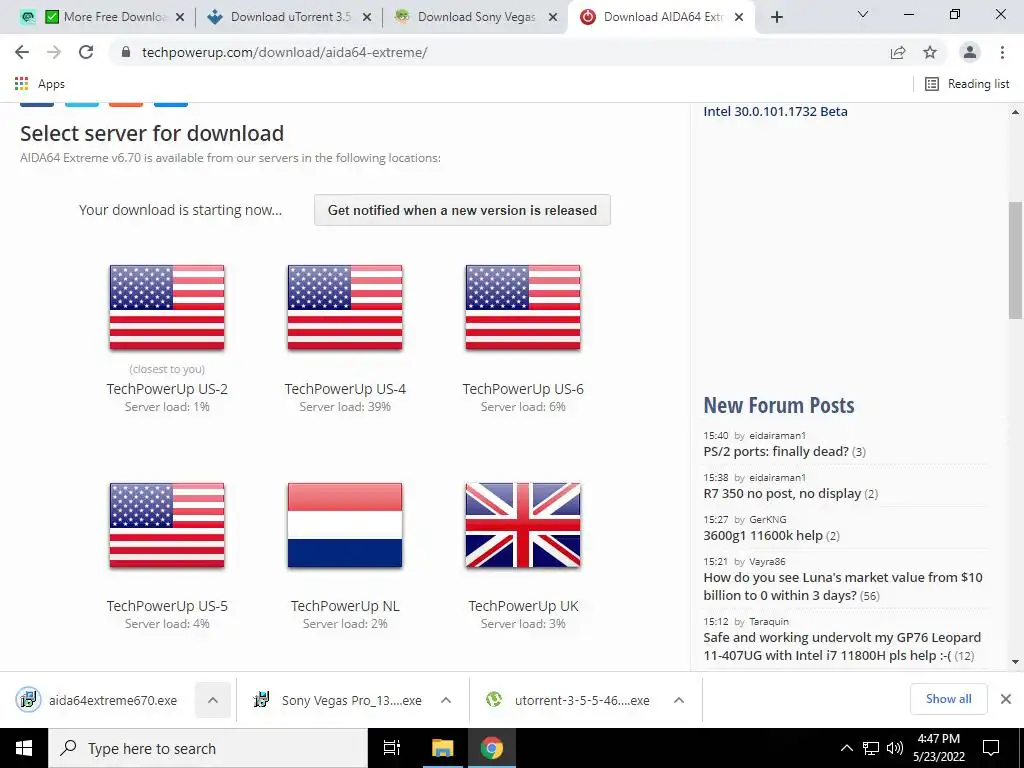
Task: Open the Intel 30.0.101.1732 Beta link
Action: pos(775,111)
